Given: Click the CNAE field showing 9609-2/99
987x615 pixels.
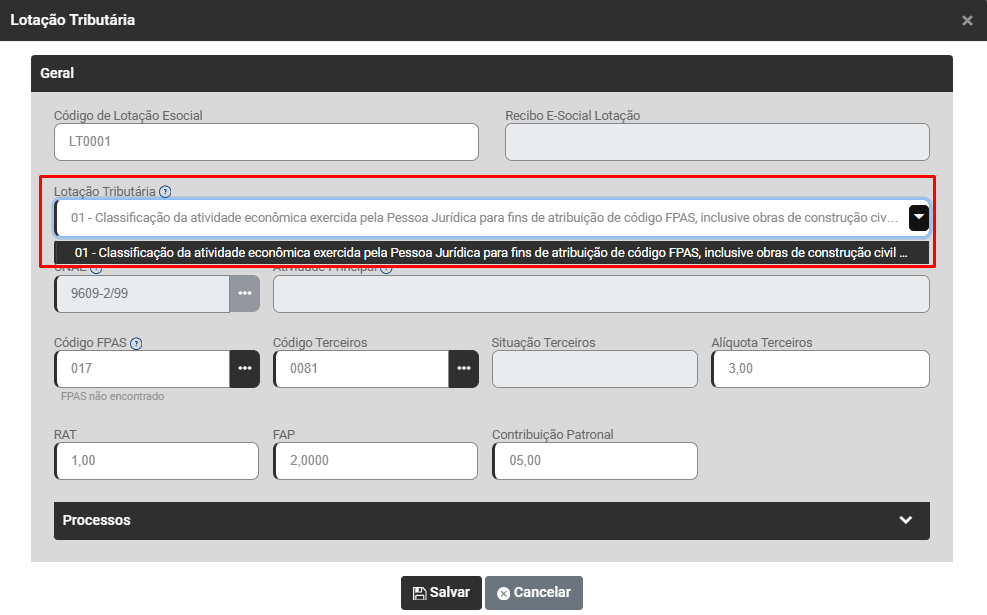Looking at the screenshot, I should coord(142,293).
